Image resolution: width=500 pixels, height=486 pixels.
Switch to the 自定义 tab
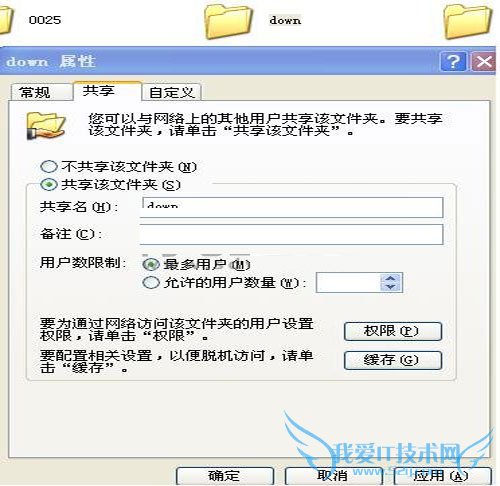click(x=171, y=92)
